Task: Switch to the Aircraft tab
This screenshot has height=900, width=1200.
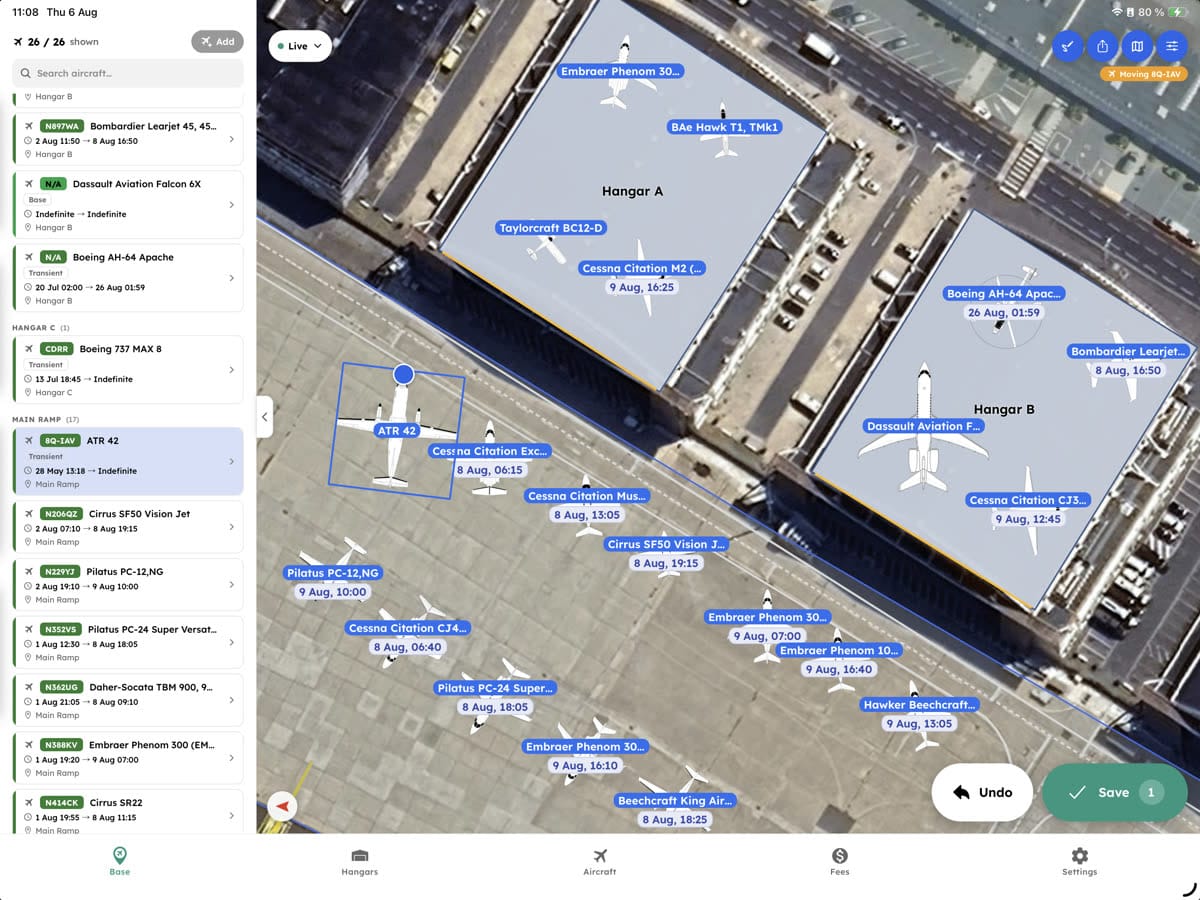Action: (x=600, y=861)
